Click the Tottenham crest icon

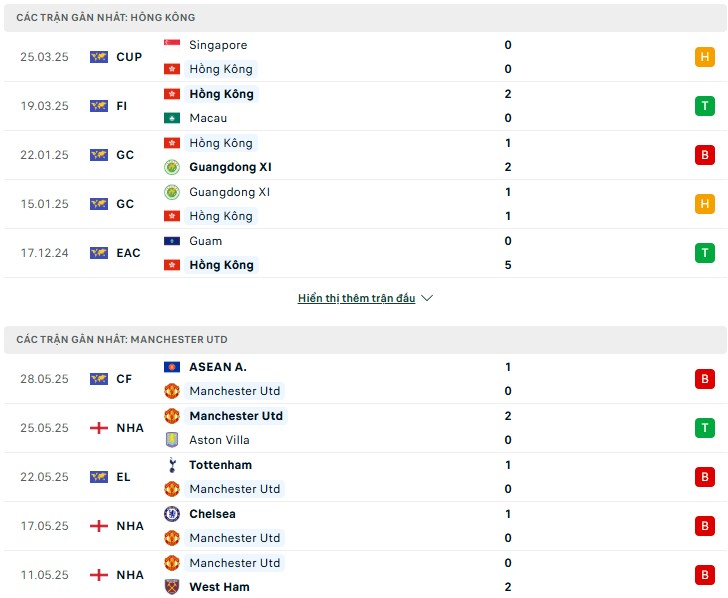(x=172, y=465)
